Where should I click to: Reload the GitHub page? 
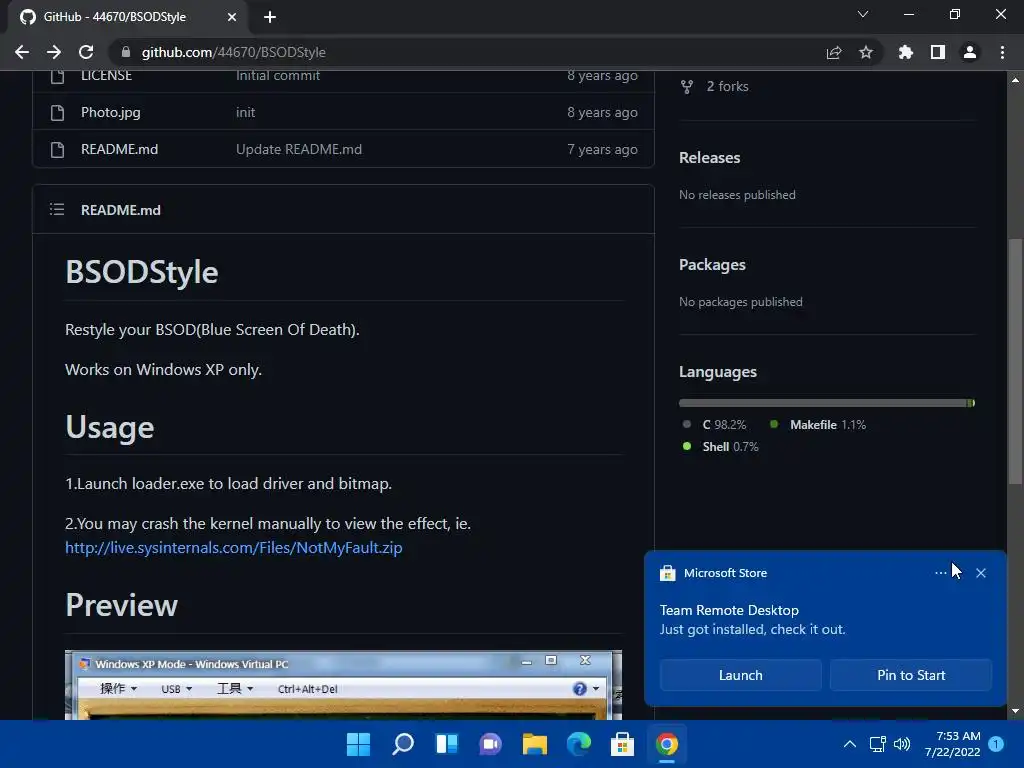coord(86,52)
